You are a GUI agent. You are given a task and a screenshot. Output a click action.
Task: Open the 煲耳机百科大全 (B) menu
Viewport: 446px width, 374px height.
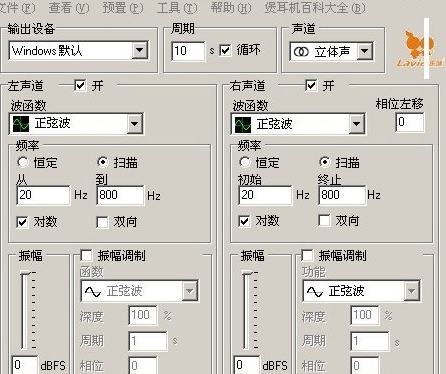(315, 8)
